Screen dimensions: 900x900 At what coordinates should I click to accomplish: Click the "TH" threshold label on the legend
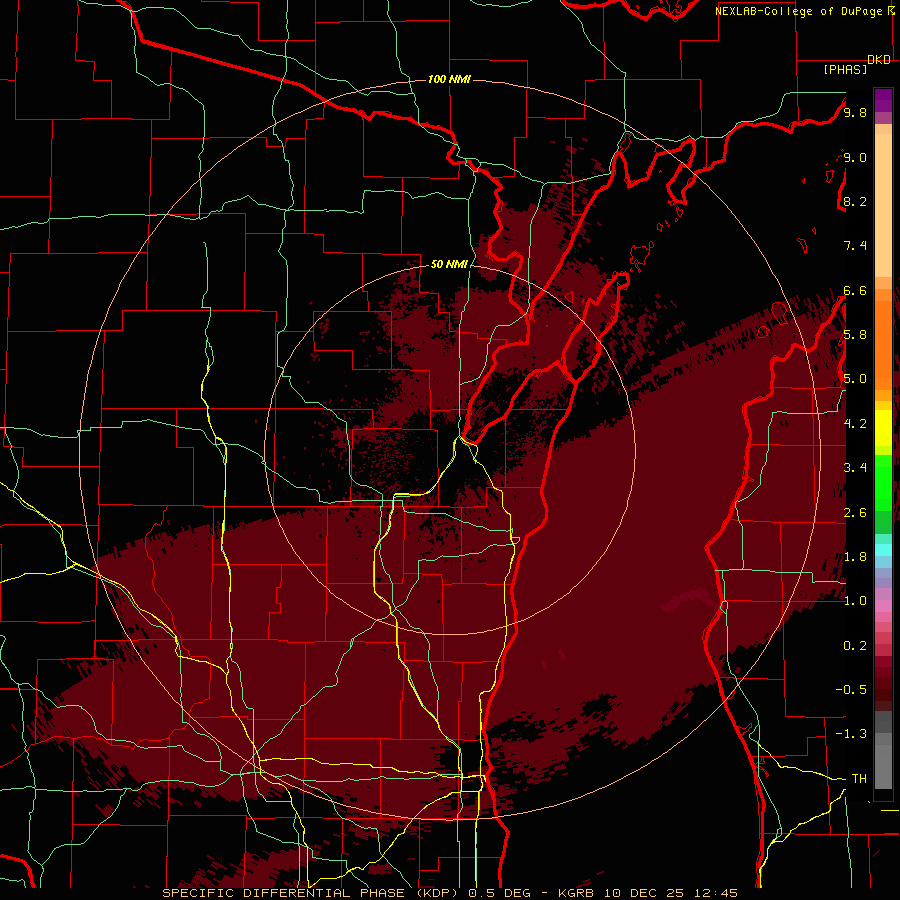[859, 779]
